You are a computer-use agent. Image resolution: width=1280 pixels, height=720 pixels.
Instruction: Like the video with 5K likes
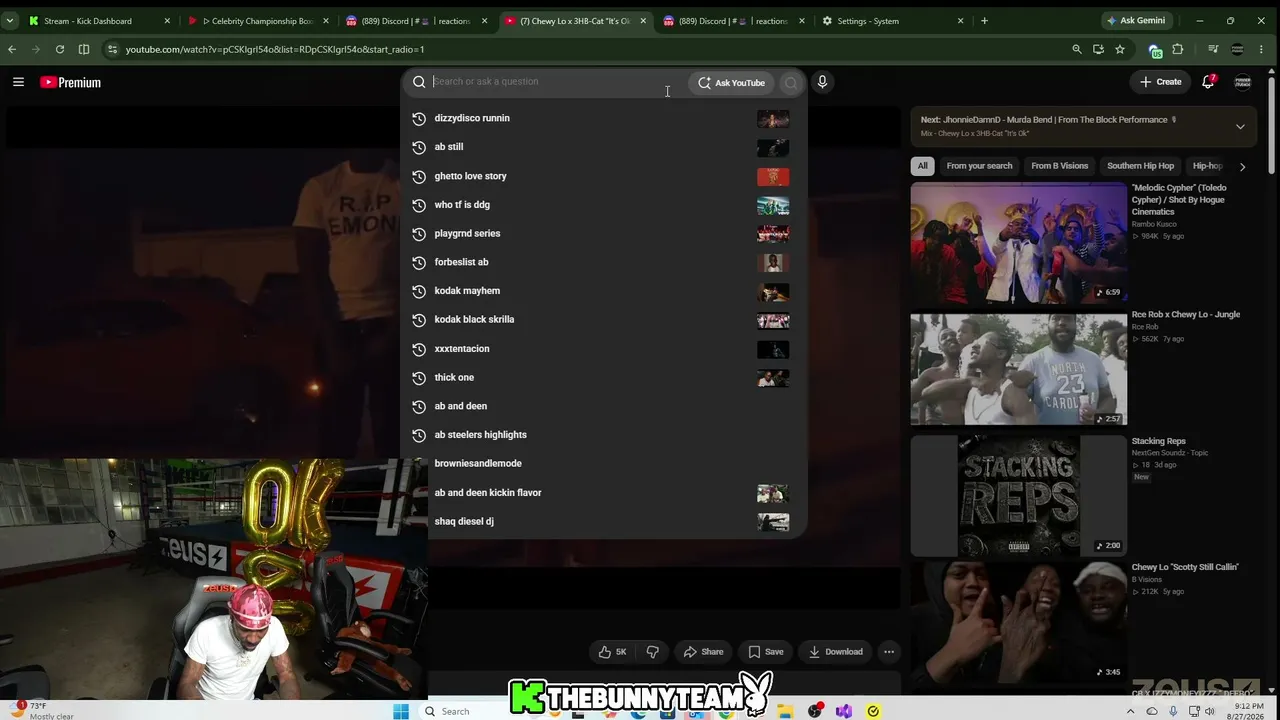pyautogui.click(x=612, y=652)
